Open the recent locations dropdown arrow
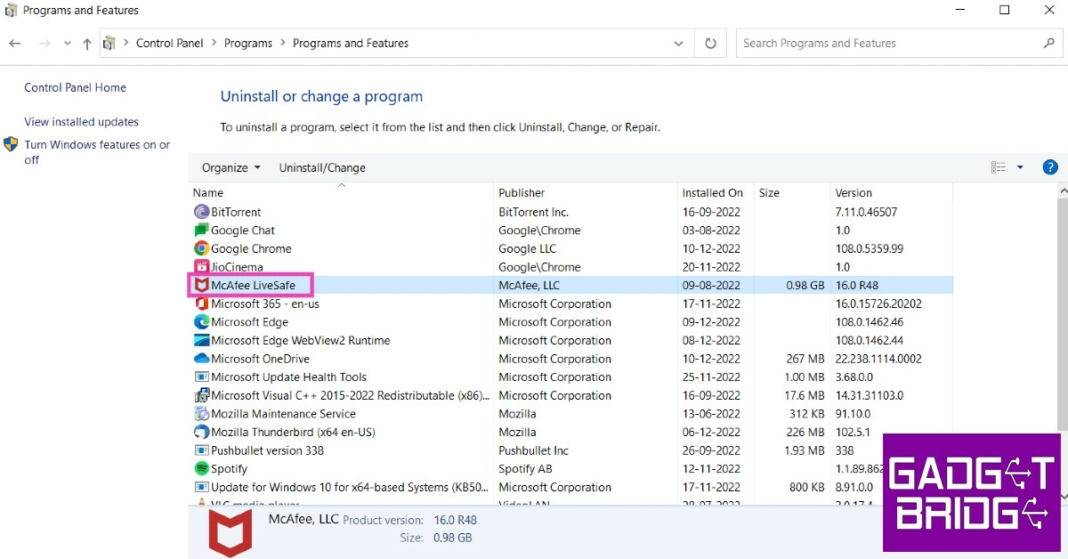The width and height of the screenshot is (1068, 559). (67, 43)
